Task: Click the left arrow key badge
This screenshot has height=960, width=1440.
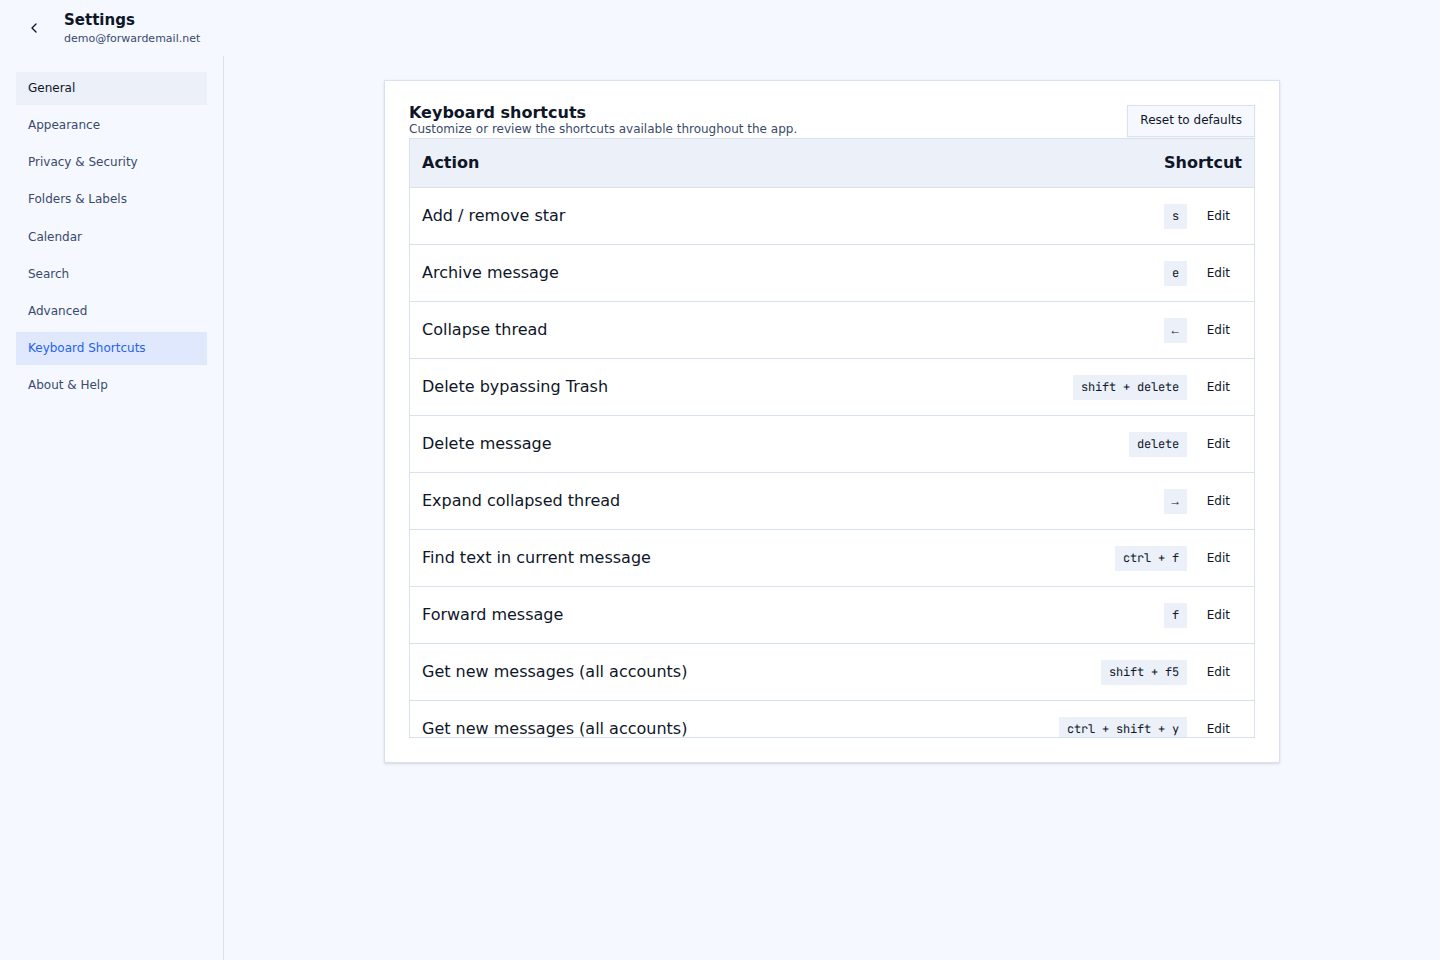Action: coord(1175,330)
